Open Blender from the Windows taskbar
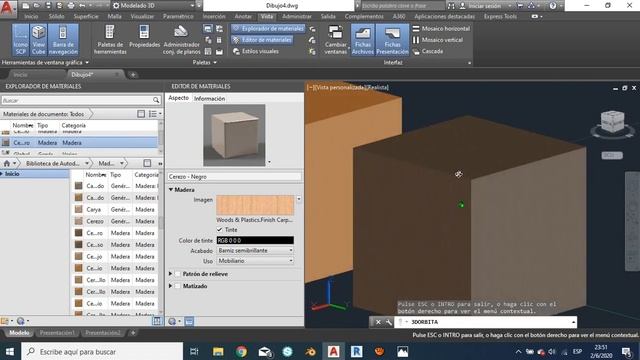Viewport: 640px width, 360px height. (x=310, y=351)
